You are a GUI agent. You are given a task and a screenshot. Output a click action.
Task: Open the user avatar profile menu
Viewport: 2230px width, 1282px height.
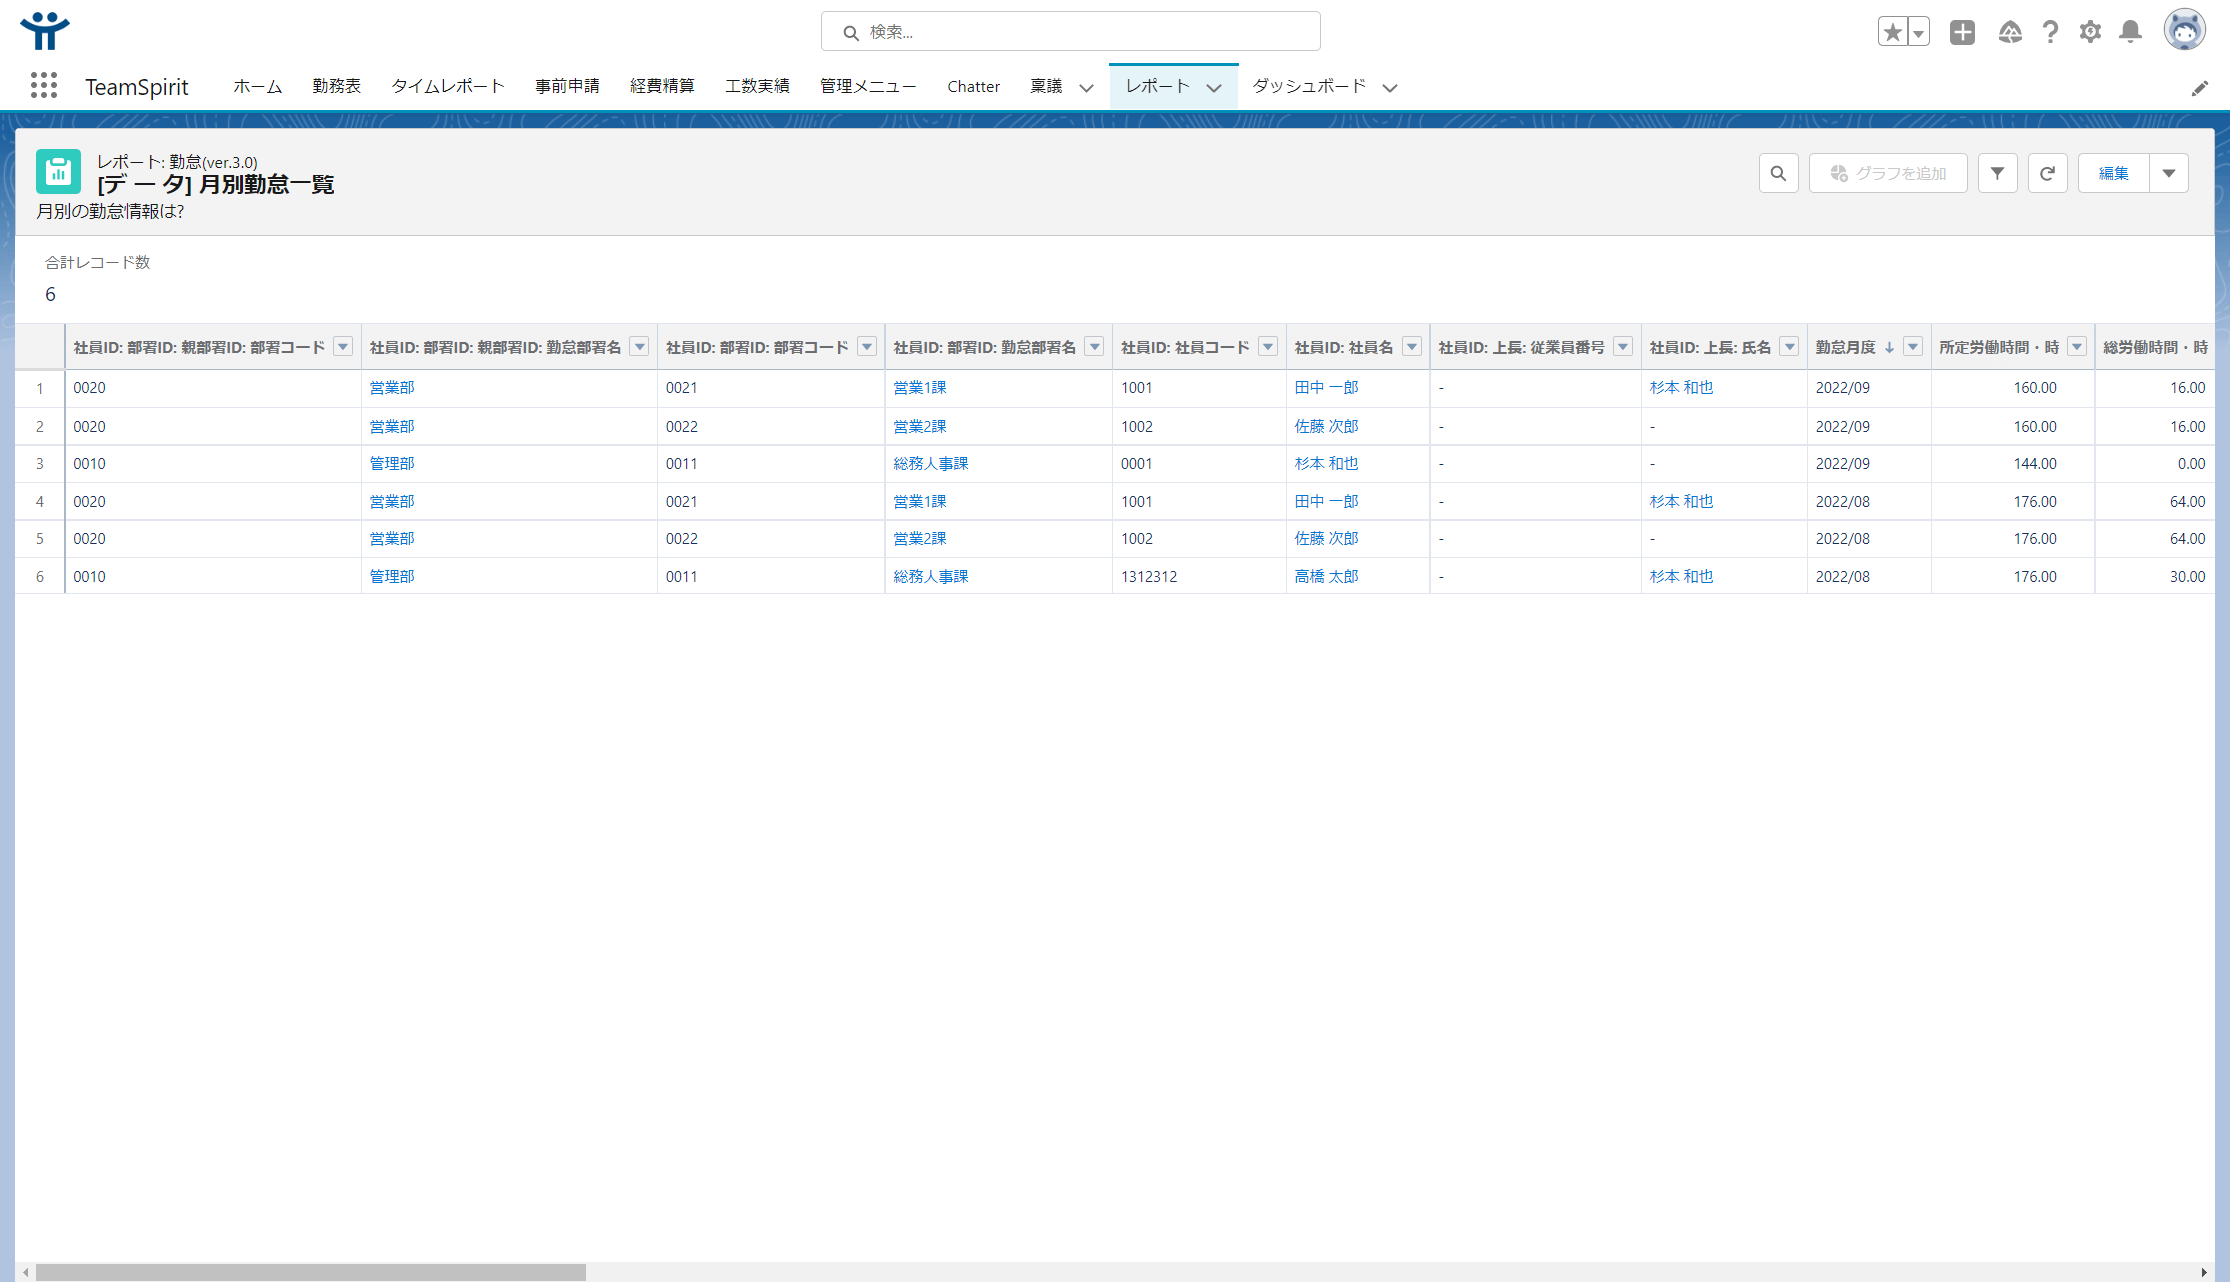click(x=2184, y=30)
